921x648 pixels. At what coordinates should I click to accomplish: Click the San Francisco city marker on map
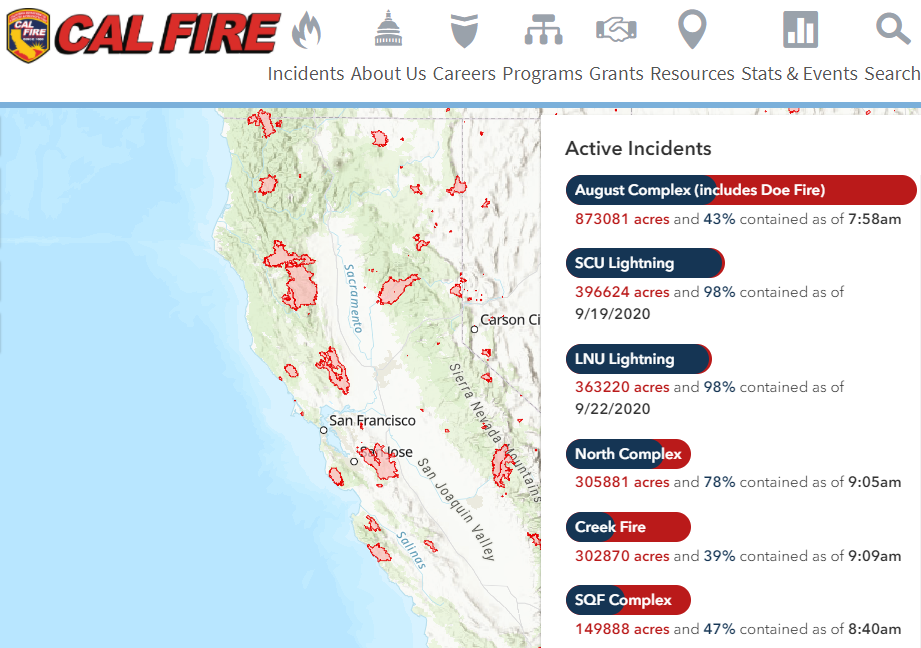[323, 430]
